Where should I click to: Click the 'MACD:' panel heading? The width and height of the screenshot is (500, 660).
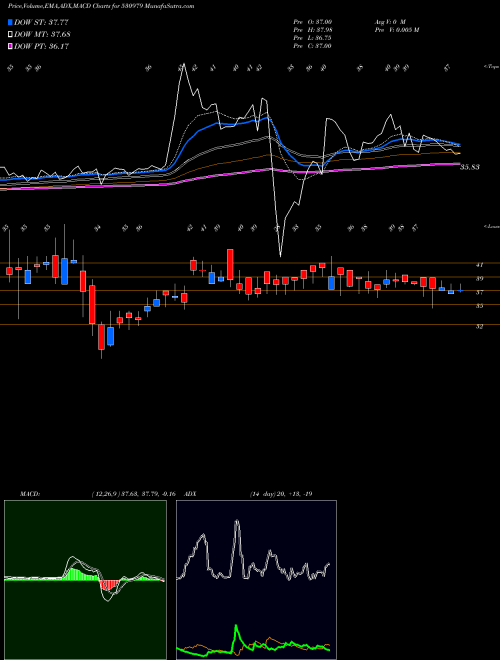[x=29, y=494]
